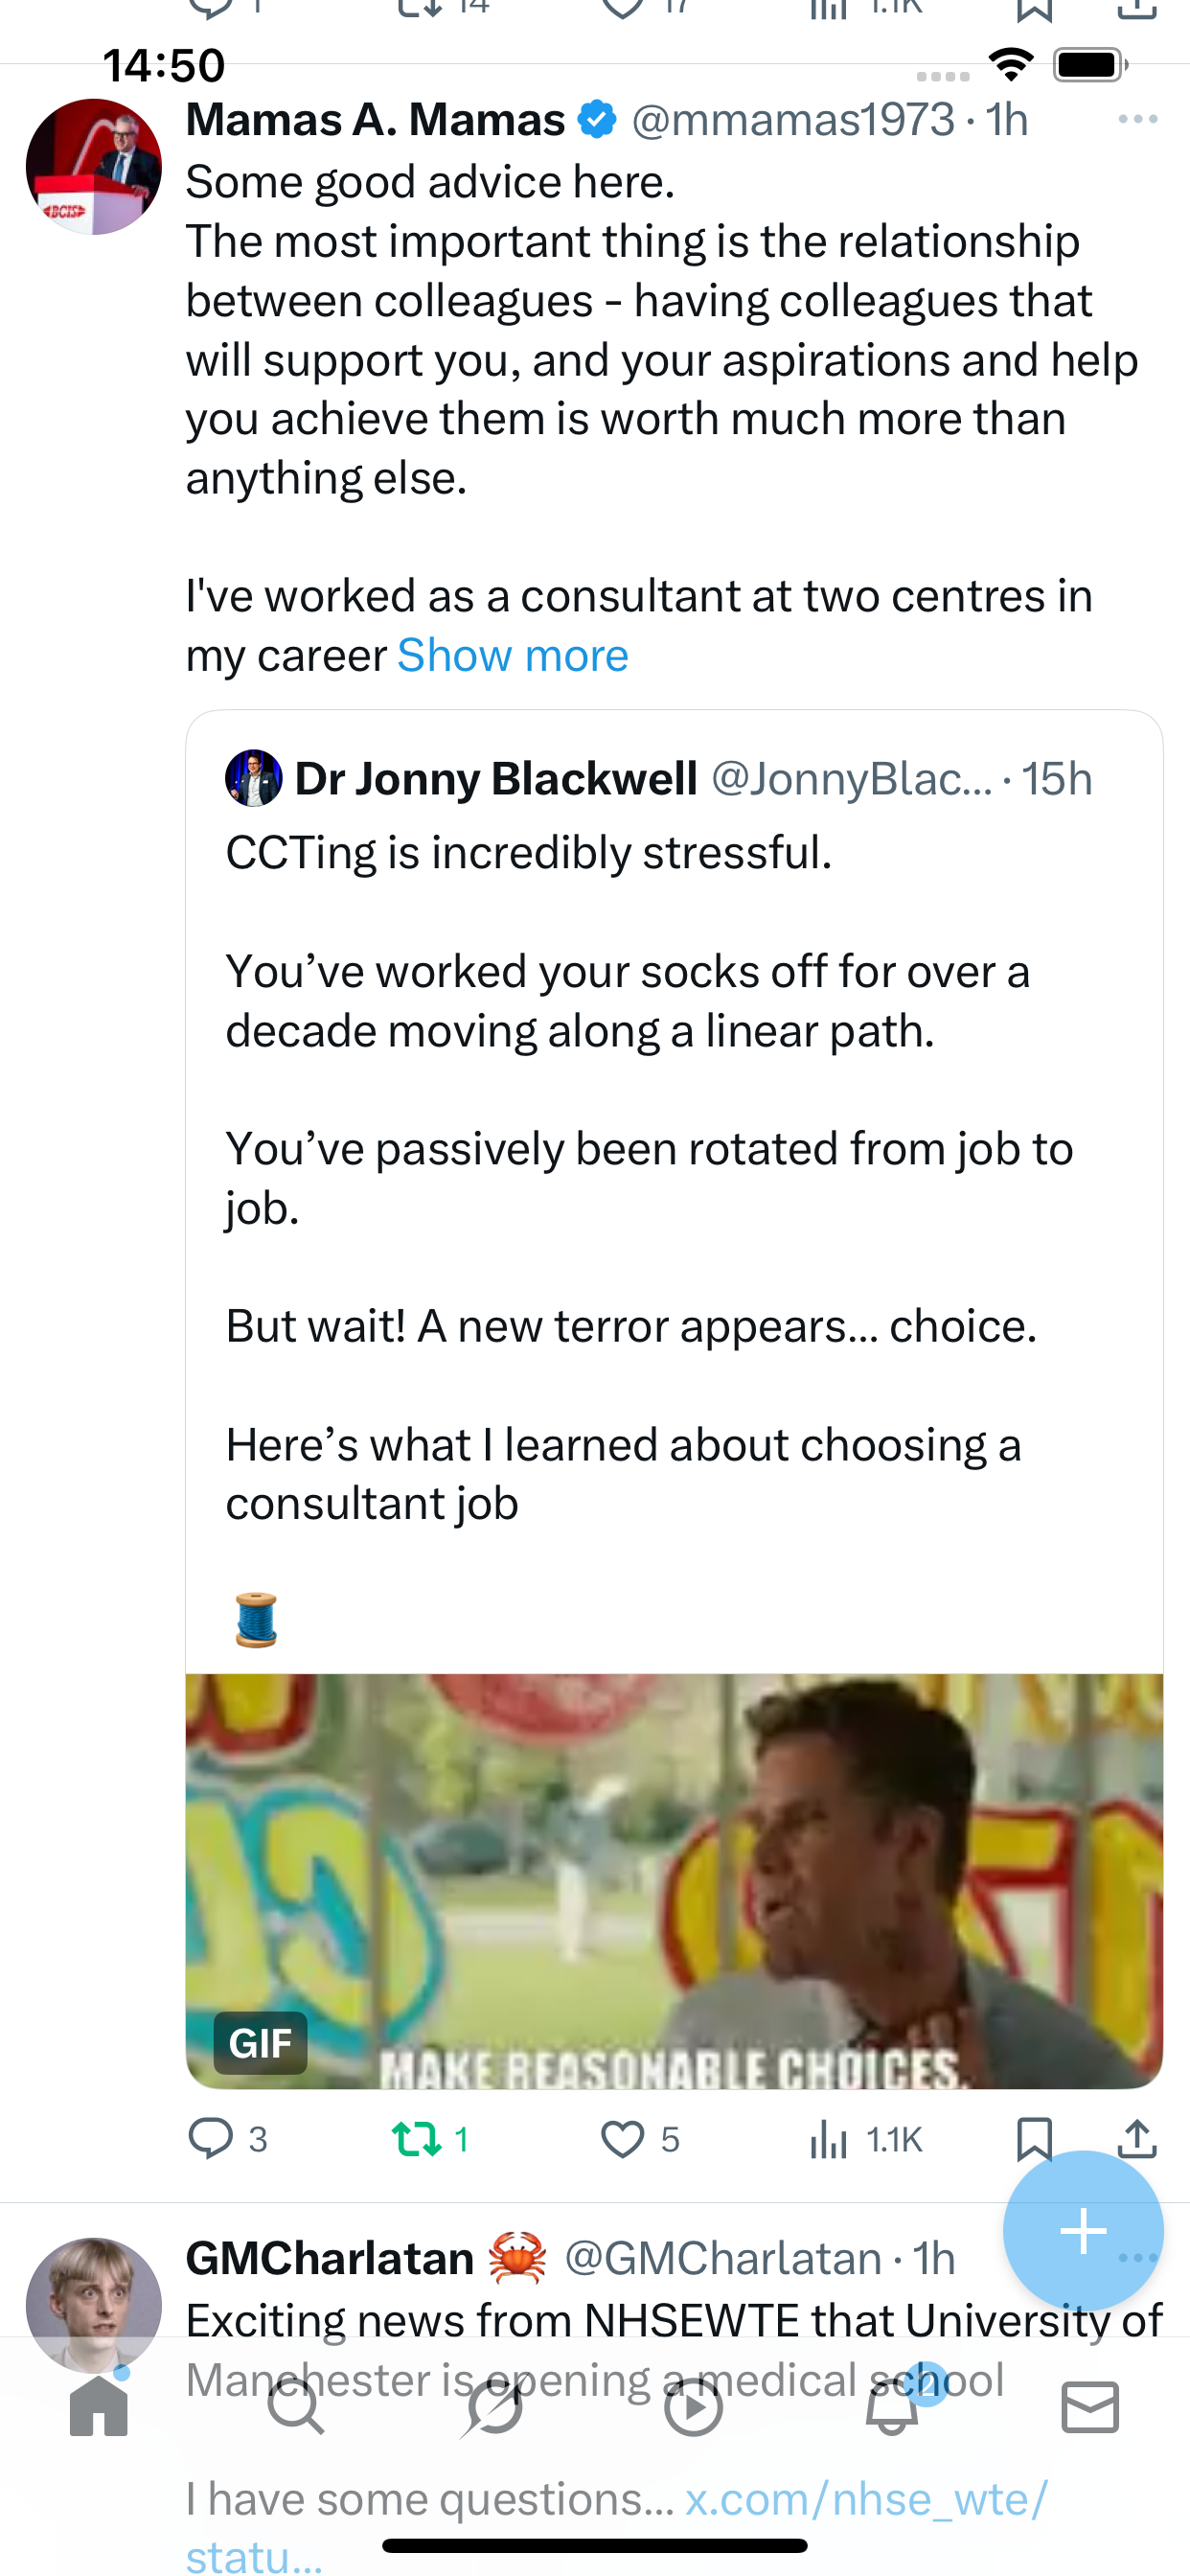This screenshot has height=2576, width=1190.
Task: Open the Messages envelope tab
Action: click(1089, 2407)
